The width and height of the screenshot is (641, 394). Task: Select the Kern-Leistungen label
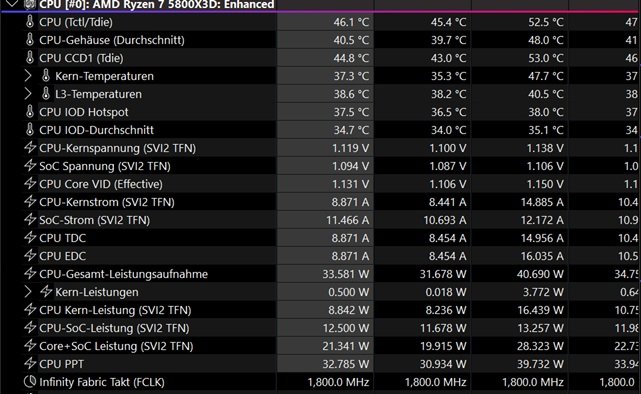tap(97, 292)
